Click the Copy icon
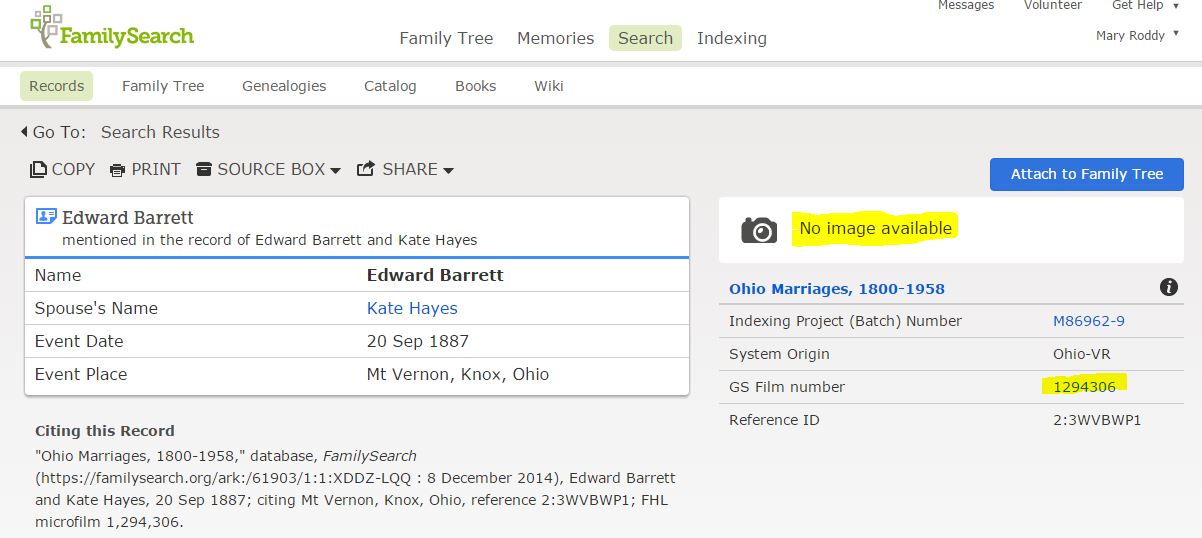 [x=38, y=170]
